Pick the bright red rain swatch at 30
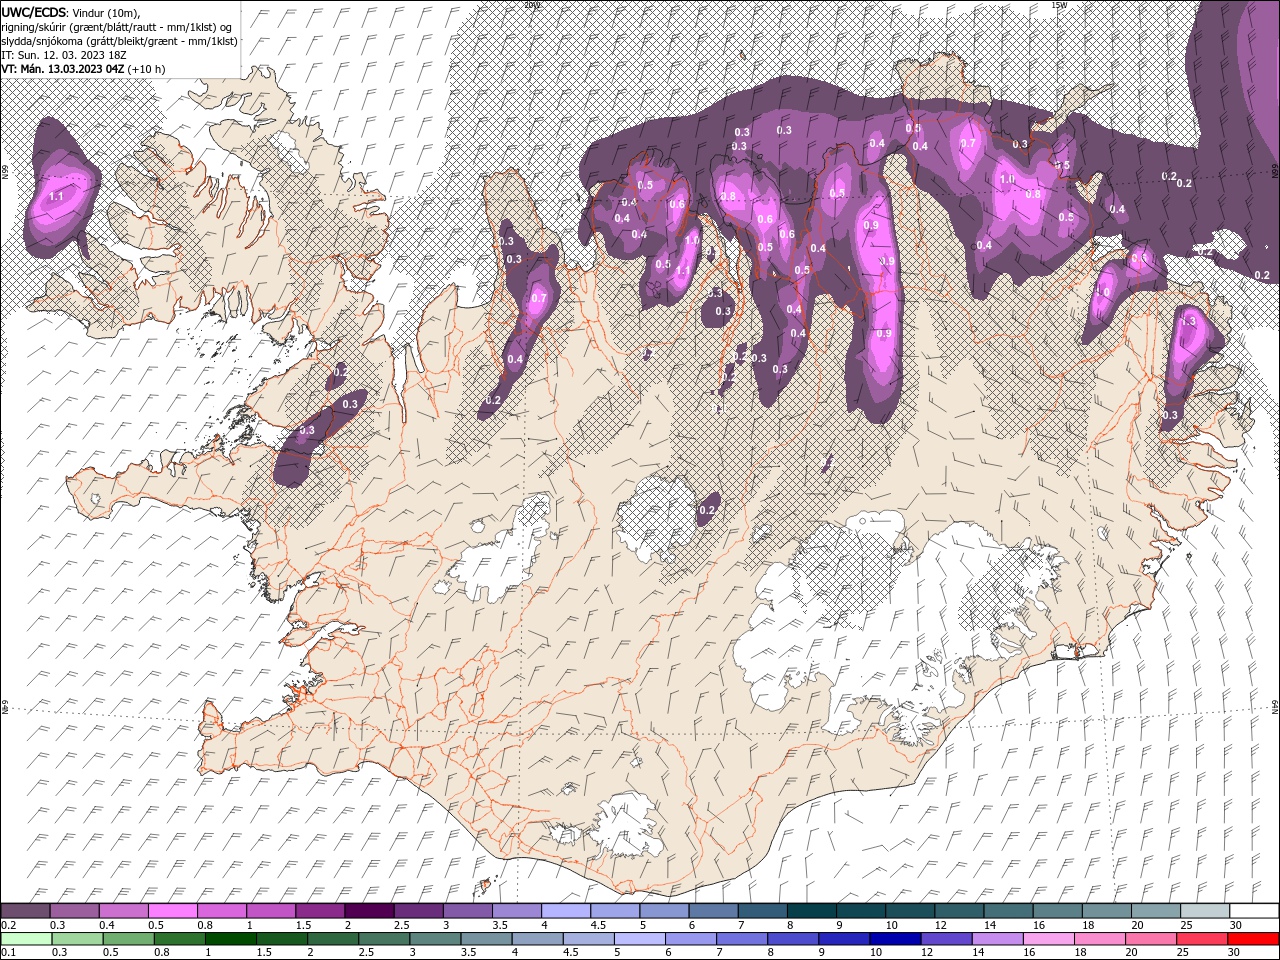 point(1253,939)
